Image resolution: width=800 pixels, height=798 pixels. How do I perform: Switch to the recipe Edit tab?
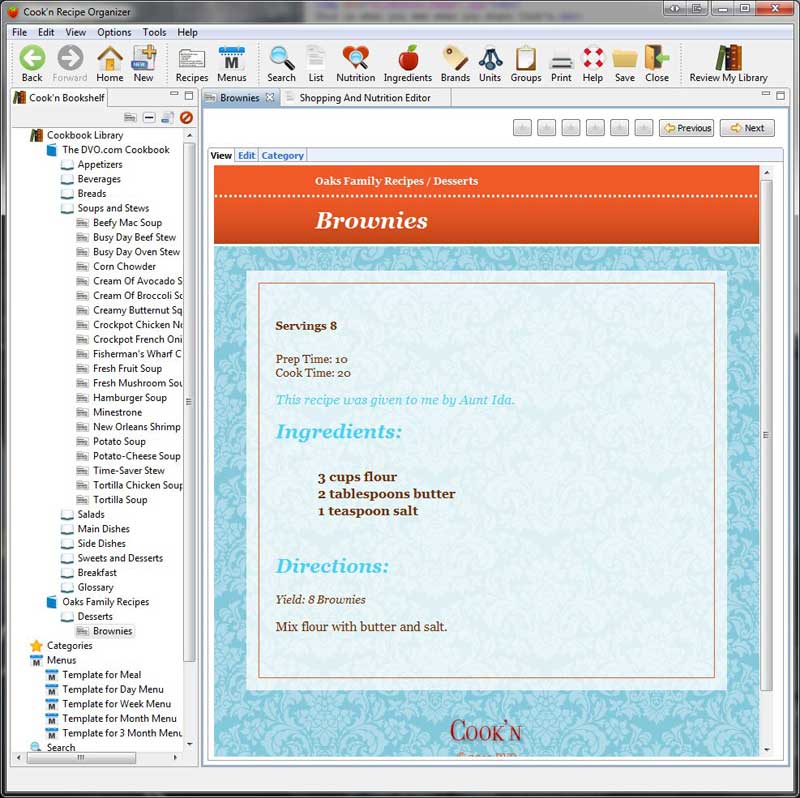click(x=246, y=155)
